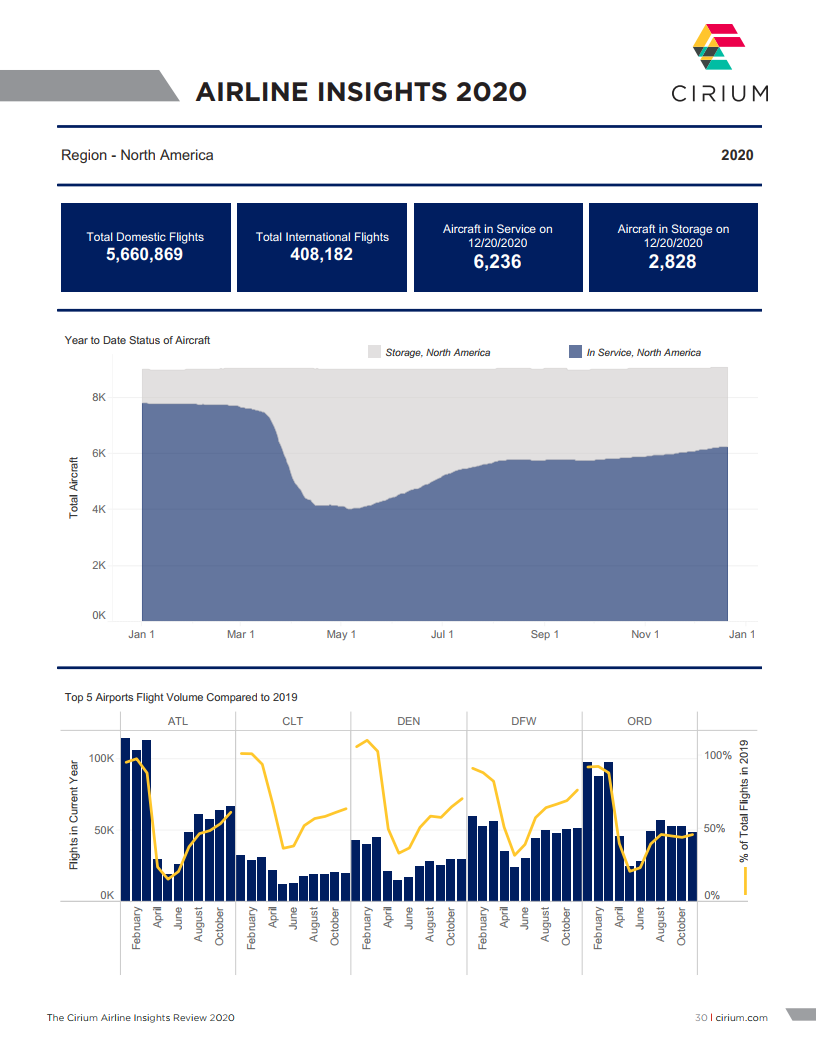Select the Total International Flights card
The width and height of the screenshot is (816, 1056).
pyautogui.click(x=322, y=247)
